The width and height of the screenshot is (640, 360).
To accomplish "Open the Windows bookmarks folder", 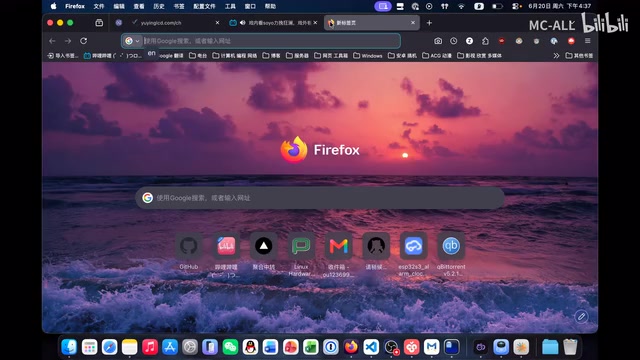I will [x=368, y=56].
